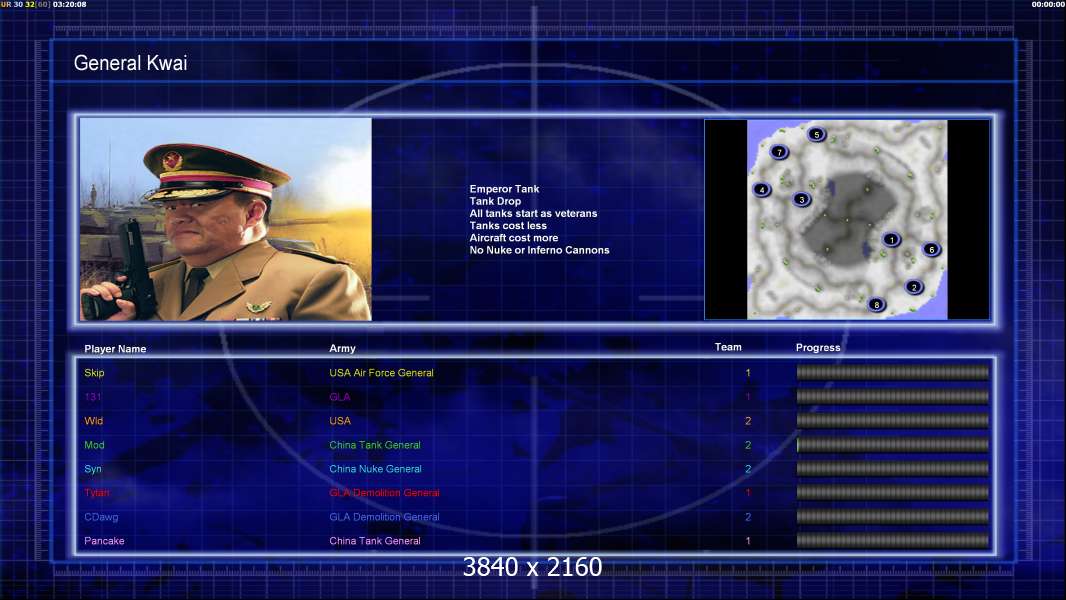
Task: Click Pancake's loading progress bar
Action: pos(893,541)
